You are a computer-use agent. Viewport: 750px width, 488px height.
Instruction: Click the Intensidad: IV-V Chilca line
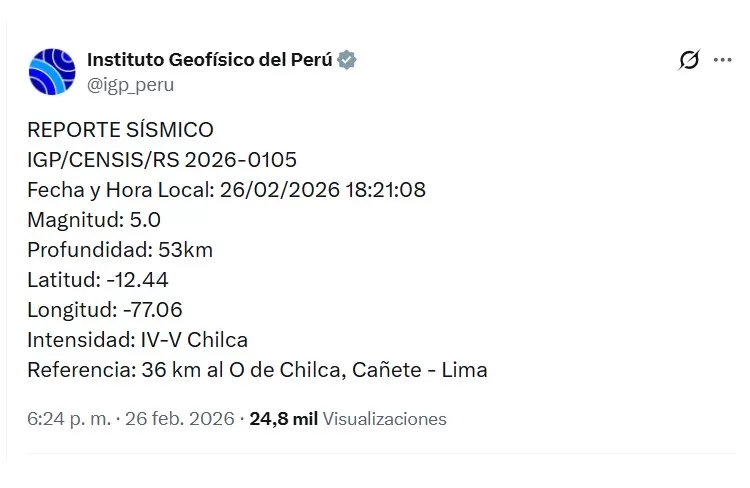pos(138,340)
